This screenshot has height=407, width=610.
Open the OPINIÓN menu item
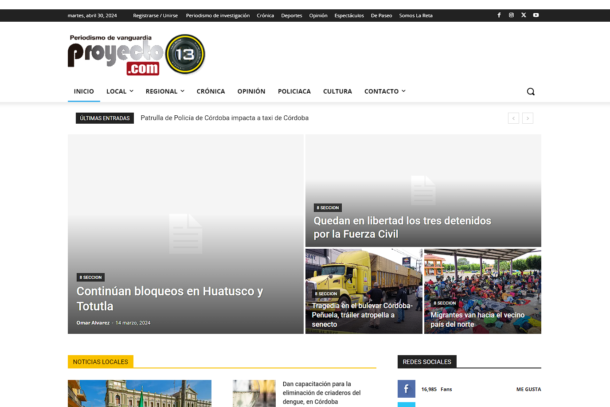coord(251,91)
